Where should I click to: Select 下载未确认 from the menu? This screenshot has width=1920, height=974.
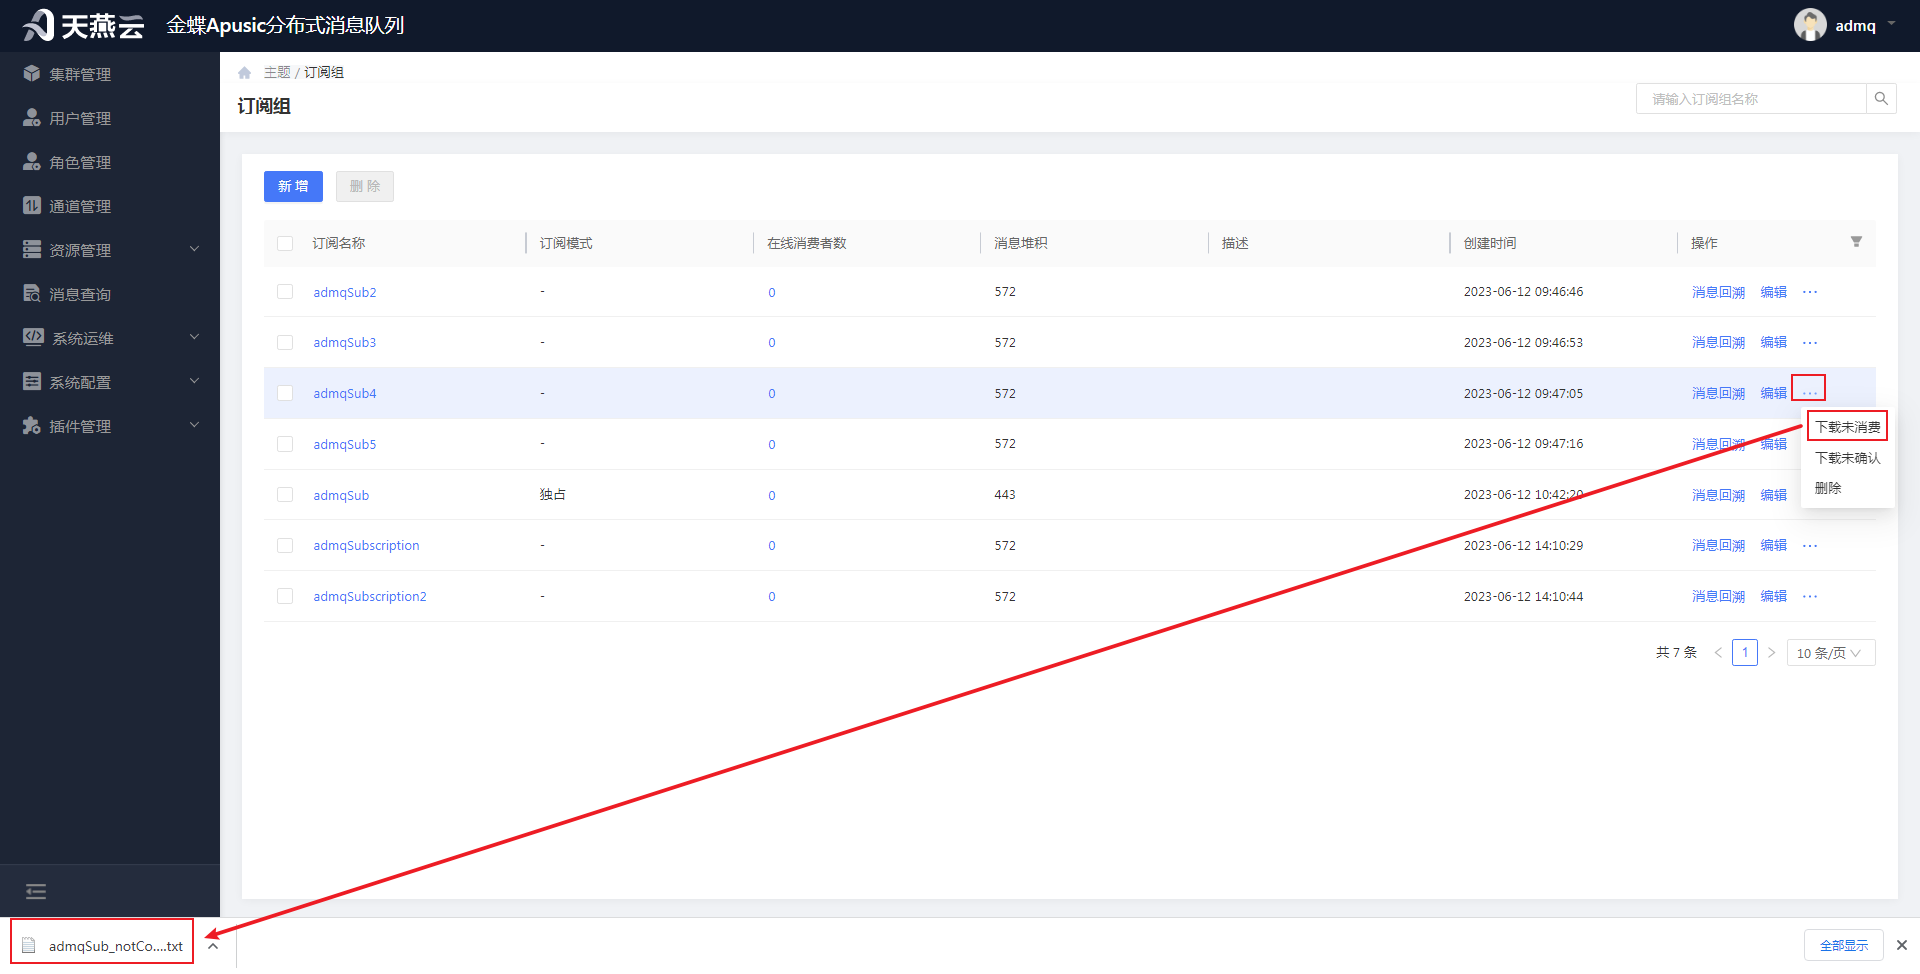[1847, 458]
